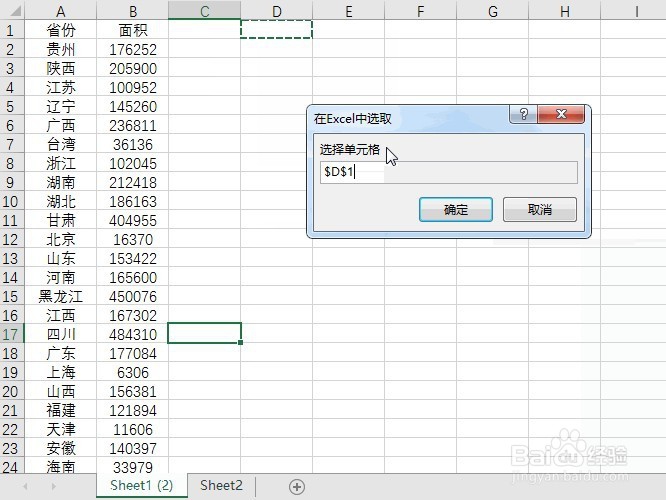This screenshot has height=500, width=666.
Task: Click the 取消 button in the dialog
Action: coord(539,209)
